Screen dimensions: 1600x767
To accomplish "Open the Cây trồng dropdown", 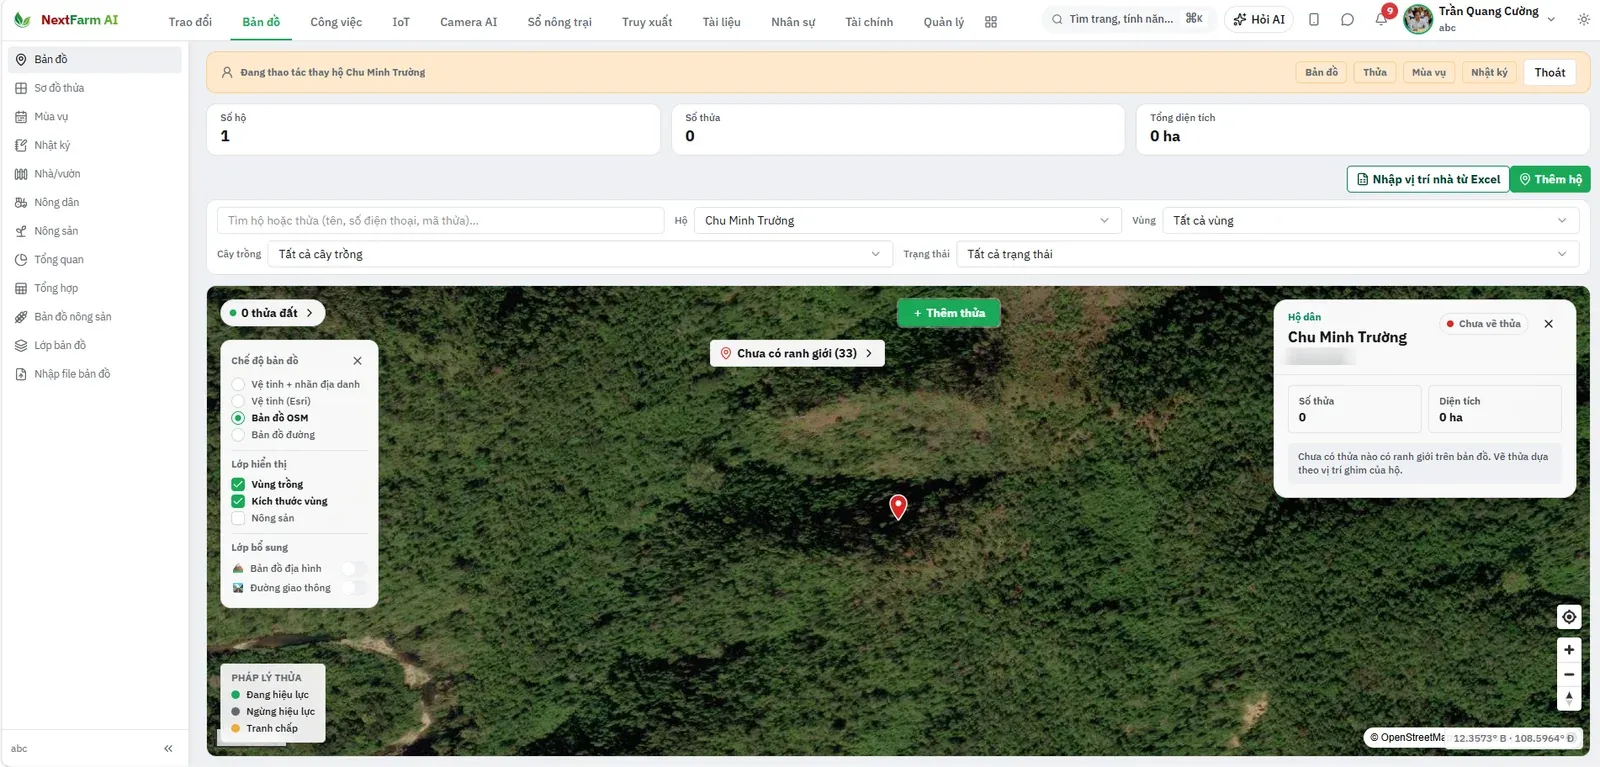I will click(x=579, y=254).
